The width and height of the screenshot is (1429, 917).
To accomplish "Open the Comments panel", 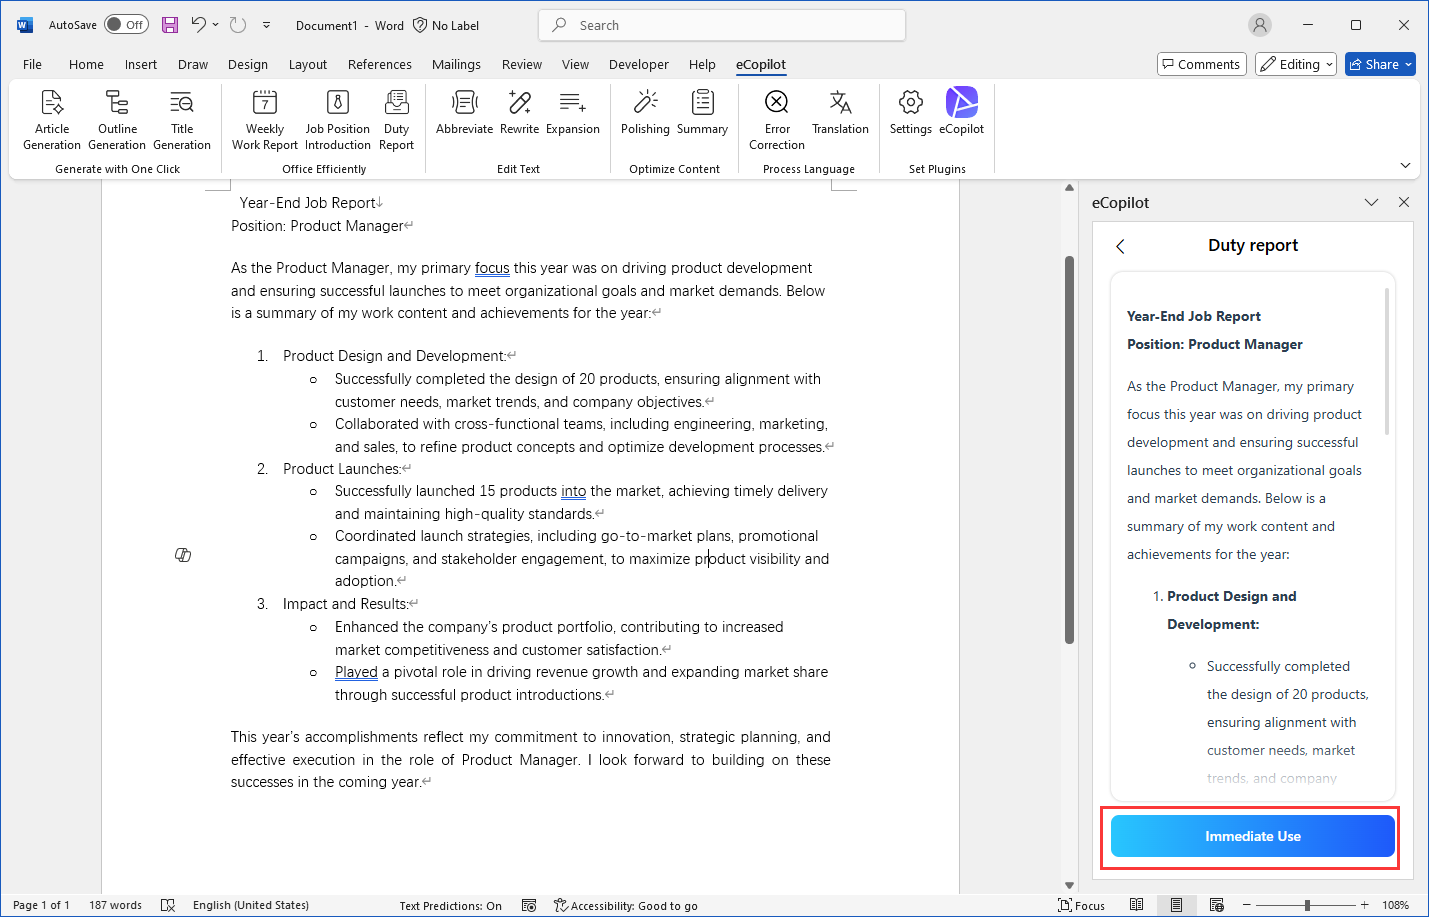I will (x=1201, y=63).
